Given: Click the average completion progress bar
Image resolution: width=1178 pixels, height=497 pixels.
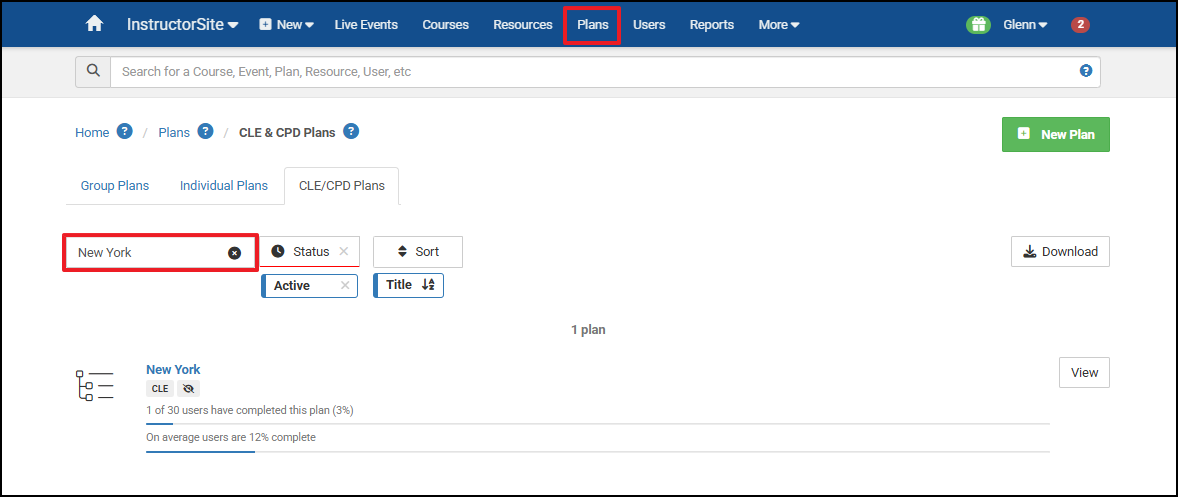Looking at the screenshot, I should [597, 451].
